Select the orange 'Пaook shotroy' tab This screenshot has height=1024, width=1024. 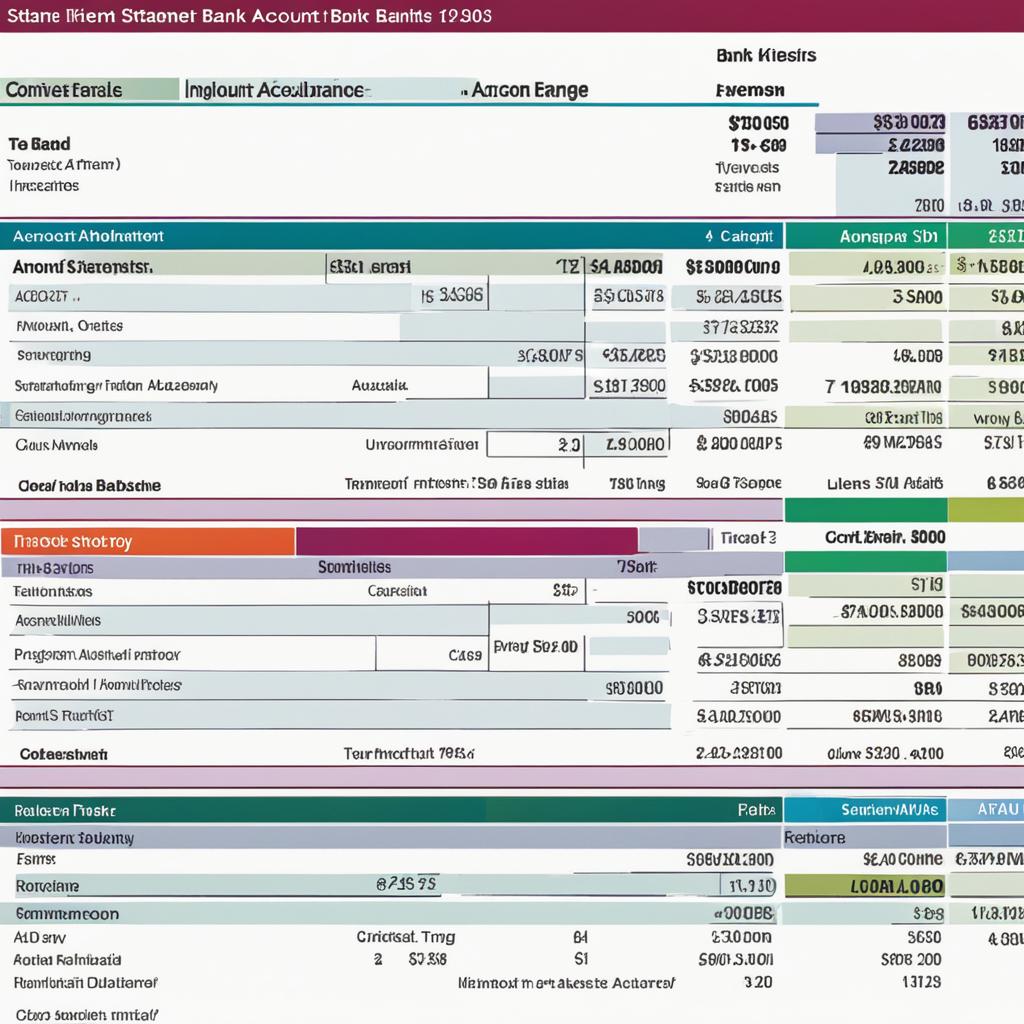pos(148,541)
